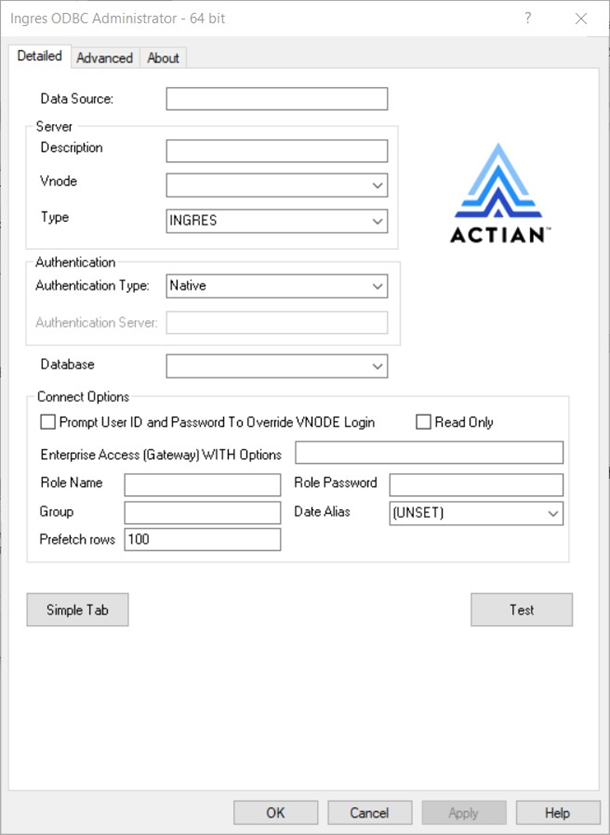The height and width of the screenshot is (835, 610).
Task: Focus the Prefetch rows input field
Action: click(x=202, y=540)
